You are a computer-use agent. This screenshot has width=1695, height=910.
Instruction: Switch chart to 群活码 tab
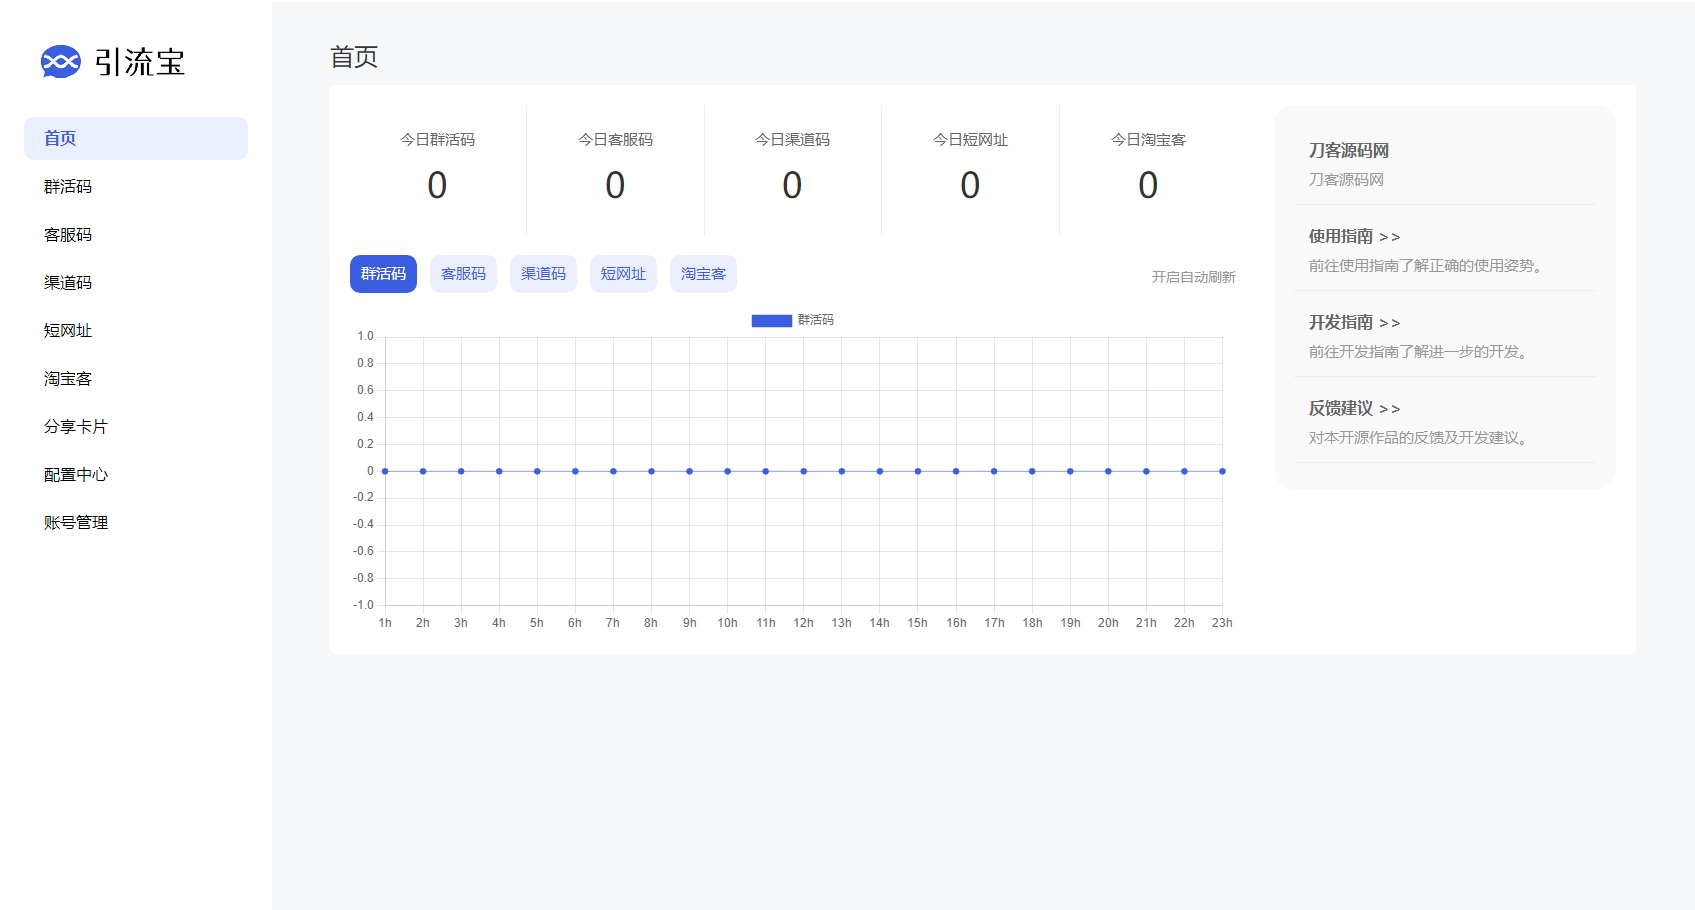383,274
